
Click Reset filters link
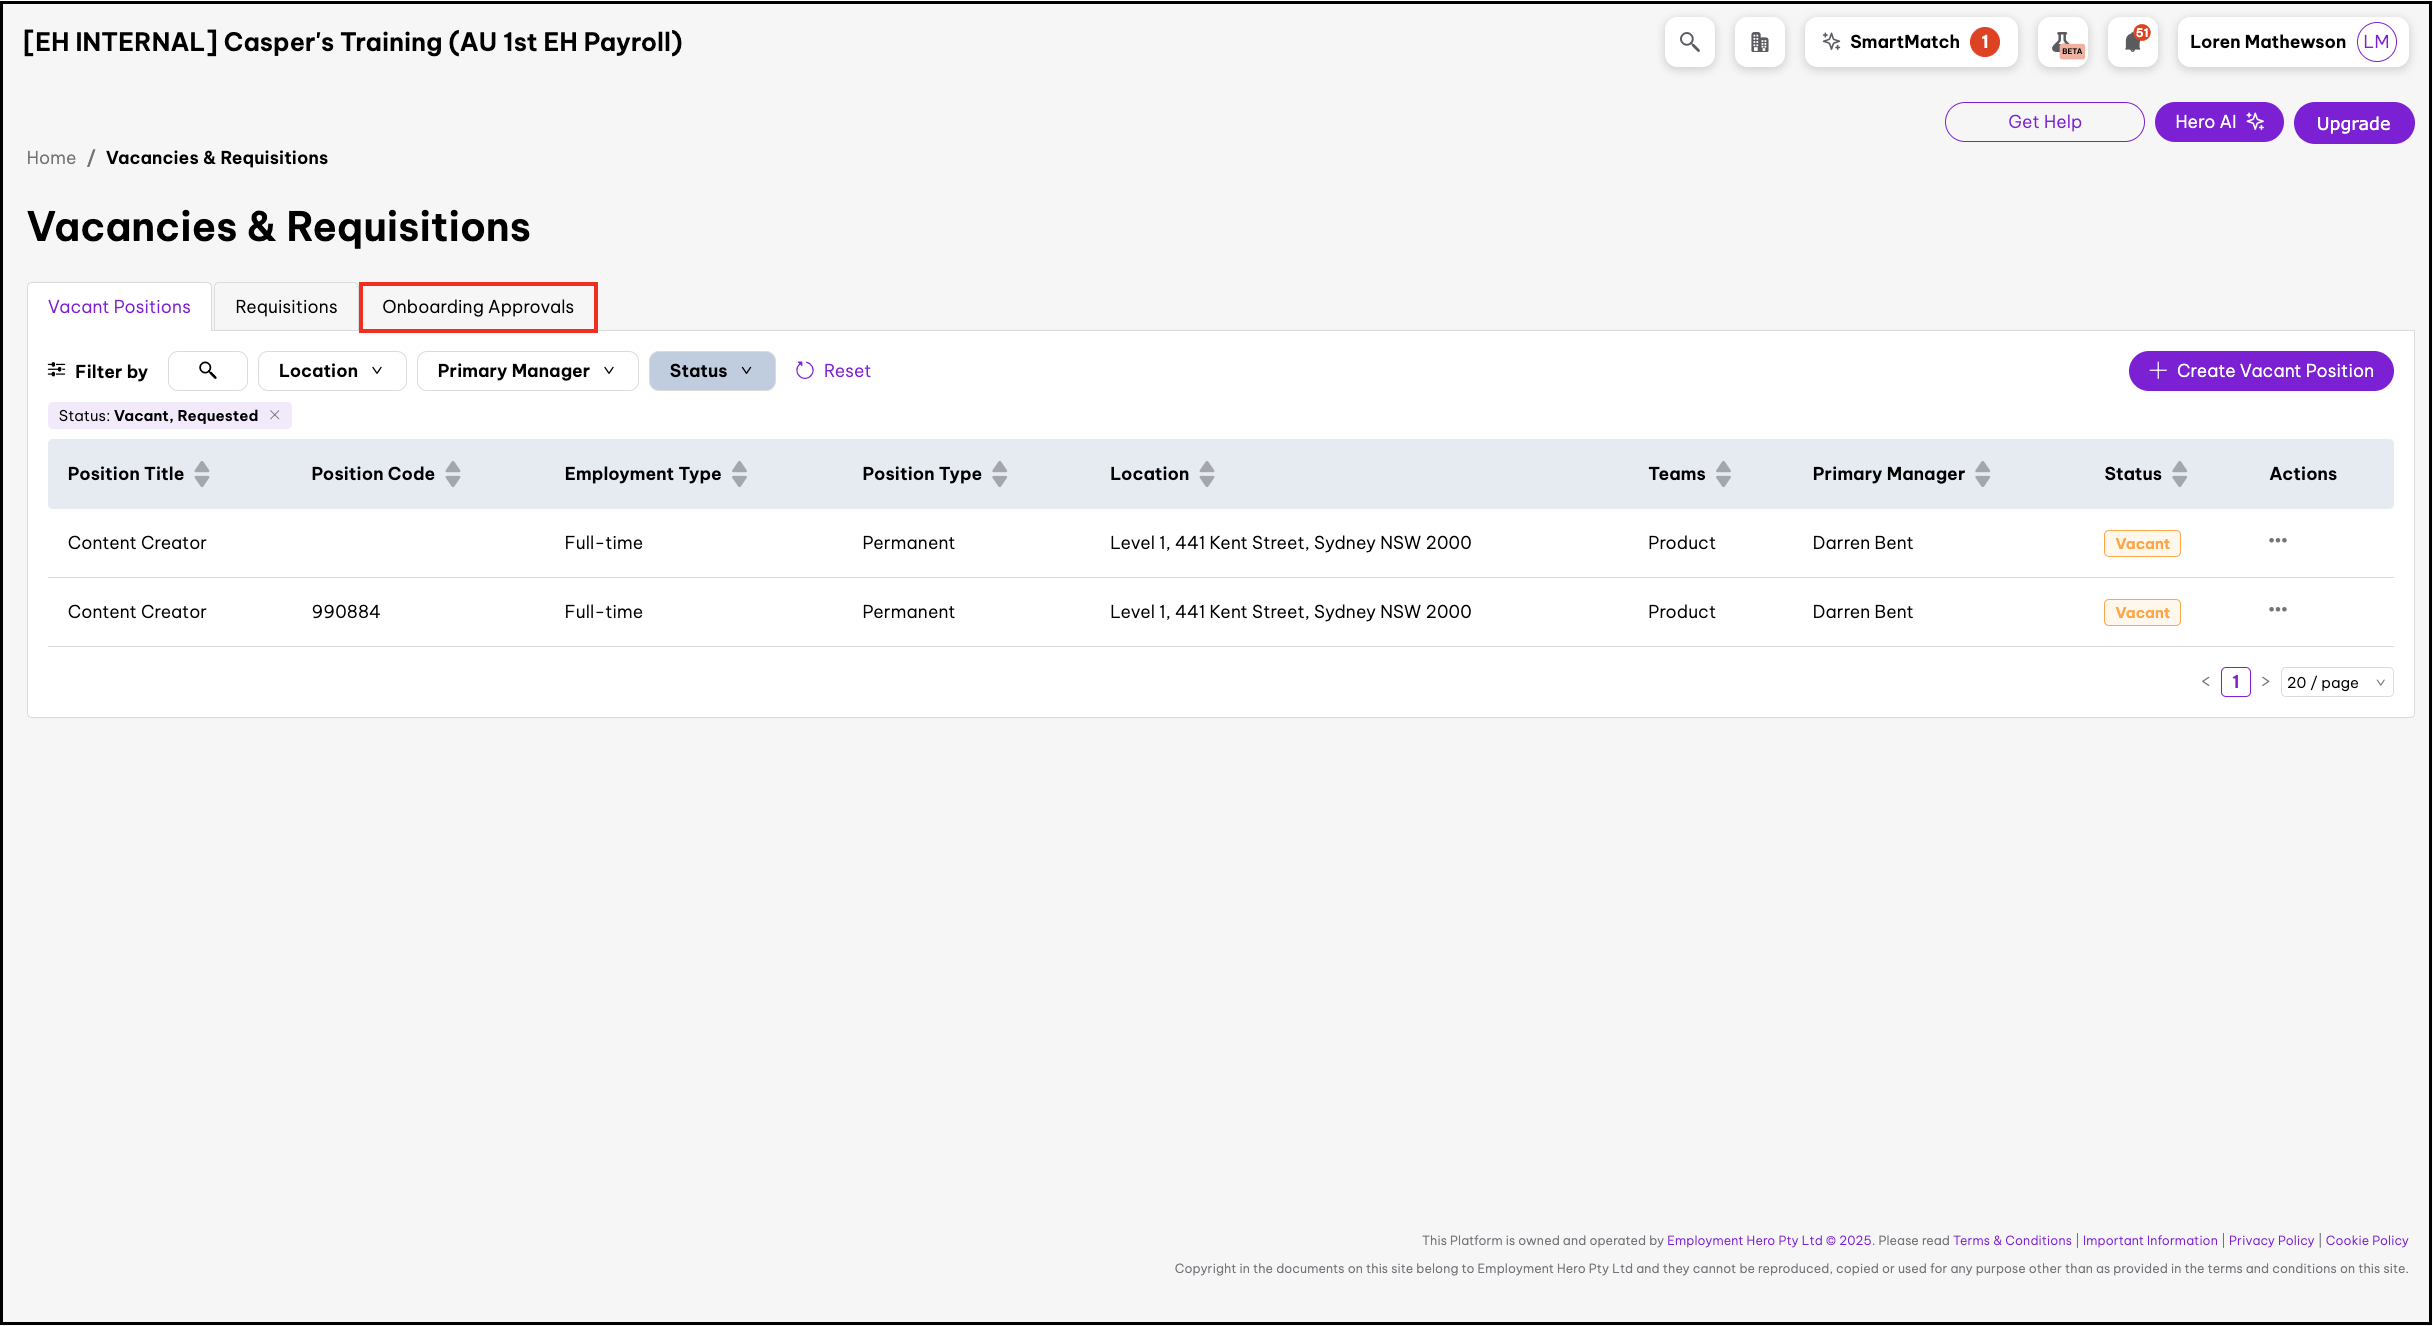point(833,371)
